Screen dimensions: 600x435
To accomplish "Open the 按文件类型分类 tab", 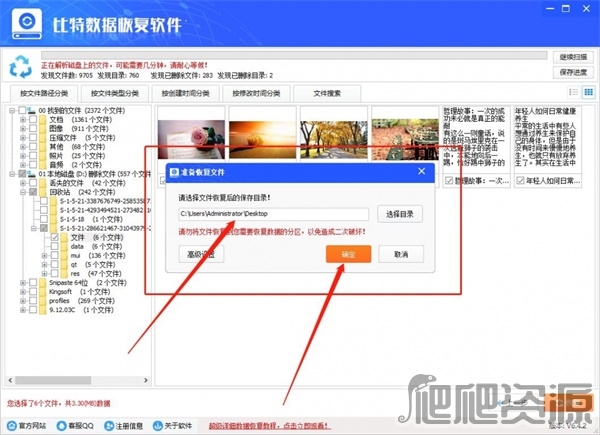I will [x=114, y=93].
